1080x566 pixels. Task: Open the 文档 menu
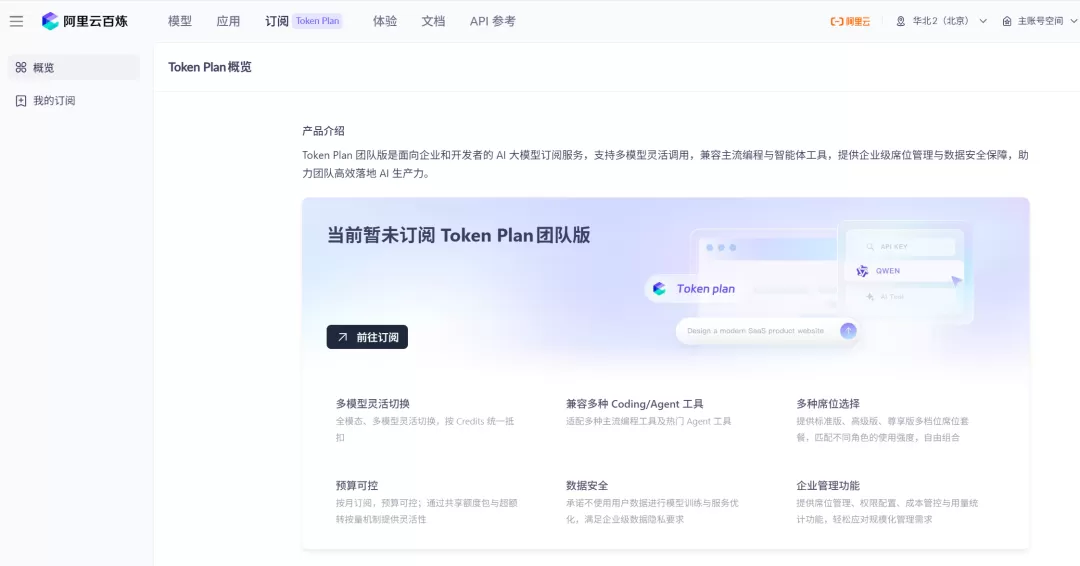pos(433,21)
